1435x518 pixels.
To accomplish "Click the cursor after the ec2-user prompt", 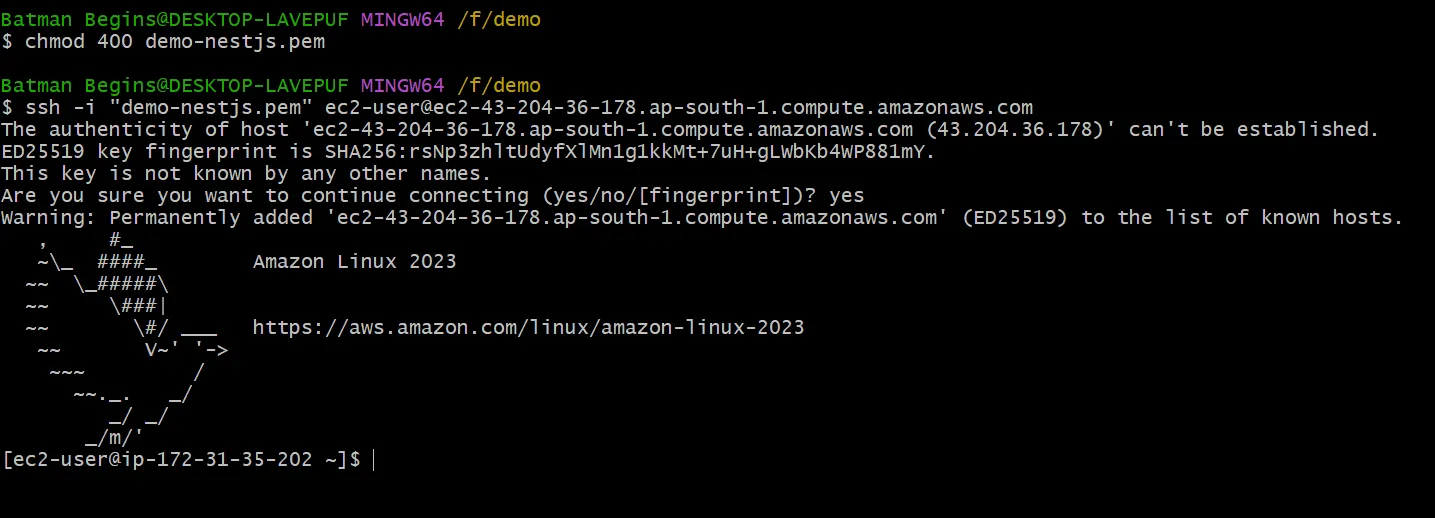I will [x=374, y=460].
